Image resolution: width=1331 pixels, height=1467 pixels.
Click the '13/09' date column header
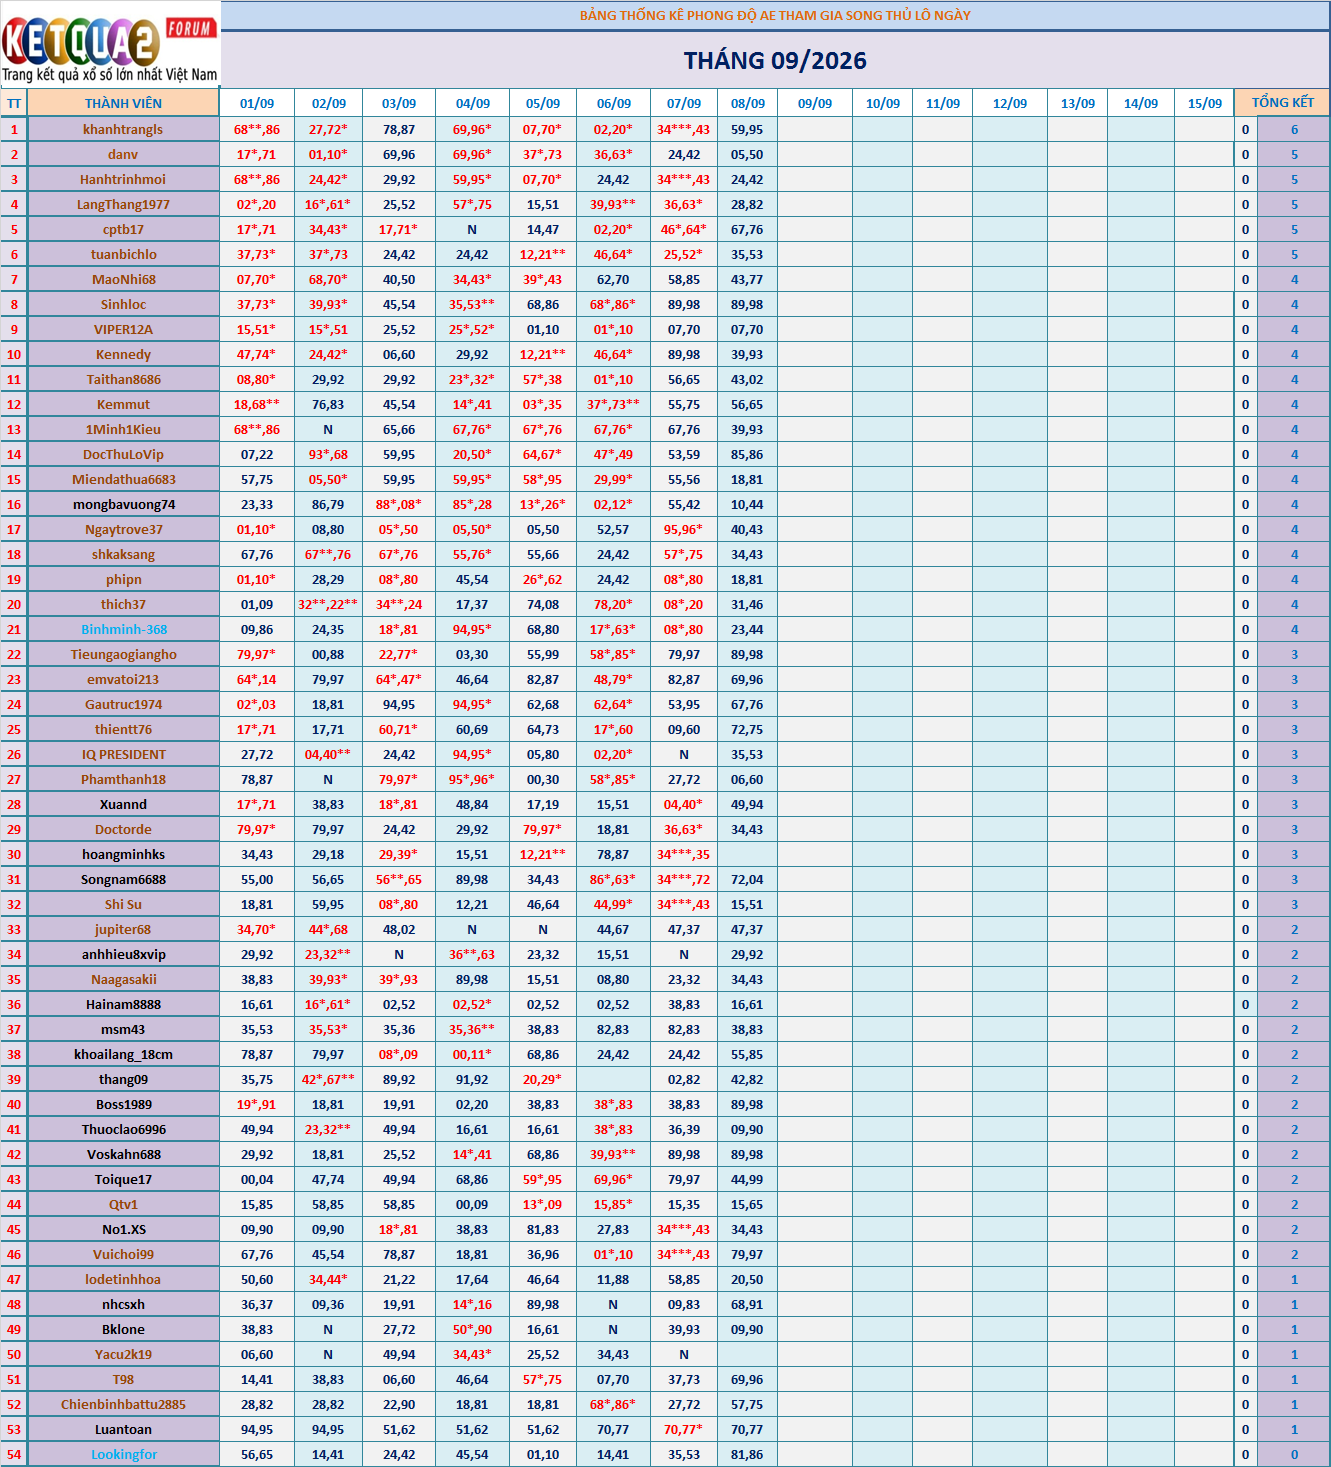1078,103
